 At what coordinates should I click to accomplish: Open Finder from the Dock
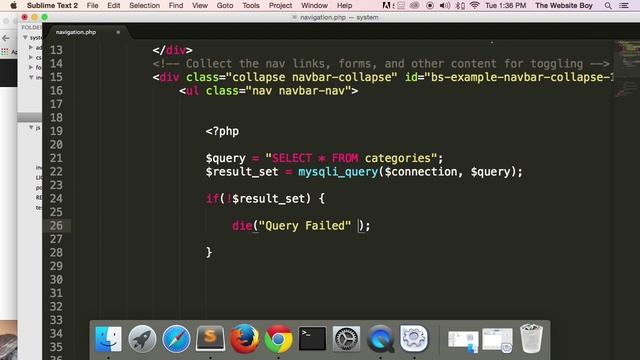point(108,338)
